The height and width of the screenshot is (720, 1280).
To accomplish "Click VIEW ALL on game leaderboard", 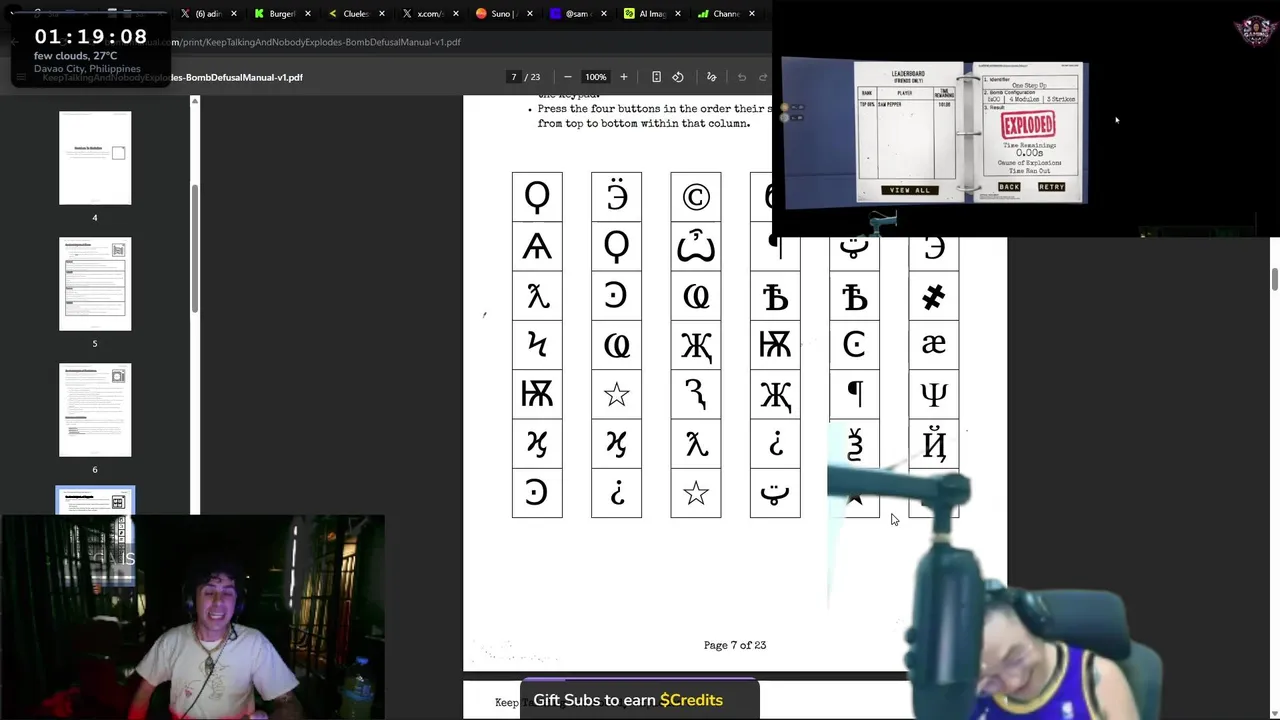I will (910, 190).
